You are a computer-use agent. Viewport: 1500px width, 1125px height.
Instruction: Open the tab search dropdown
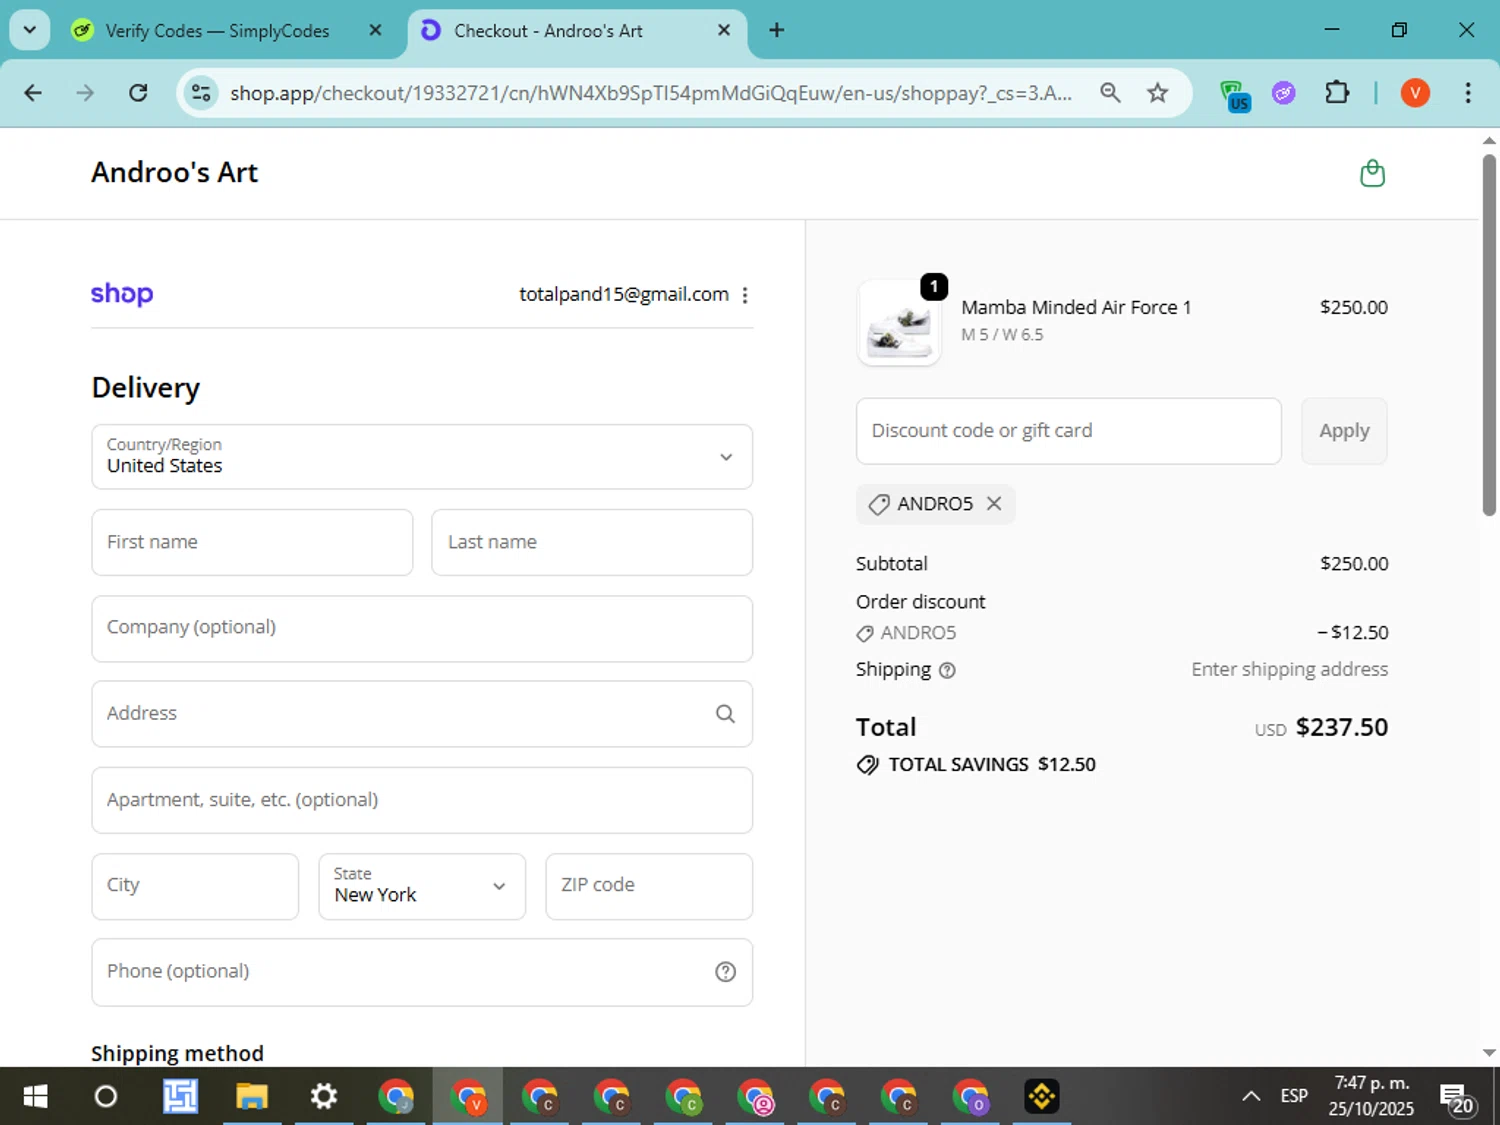coord(30,30)
